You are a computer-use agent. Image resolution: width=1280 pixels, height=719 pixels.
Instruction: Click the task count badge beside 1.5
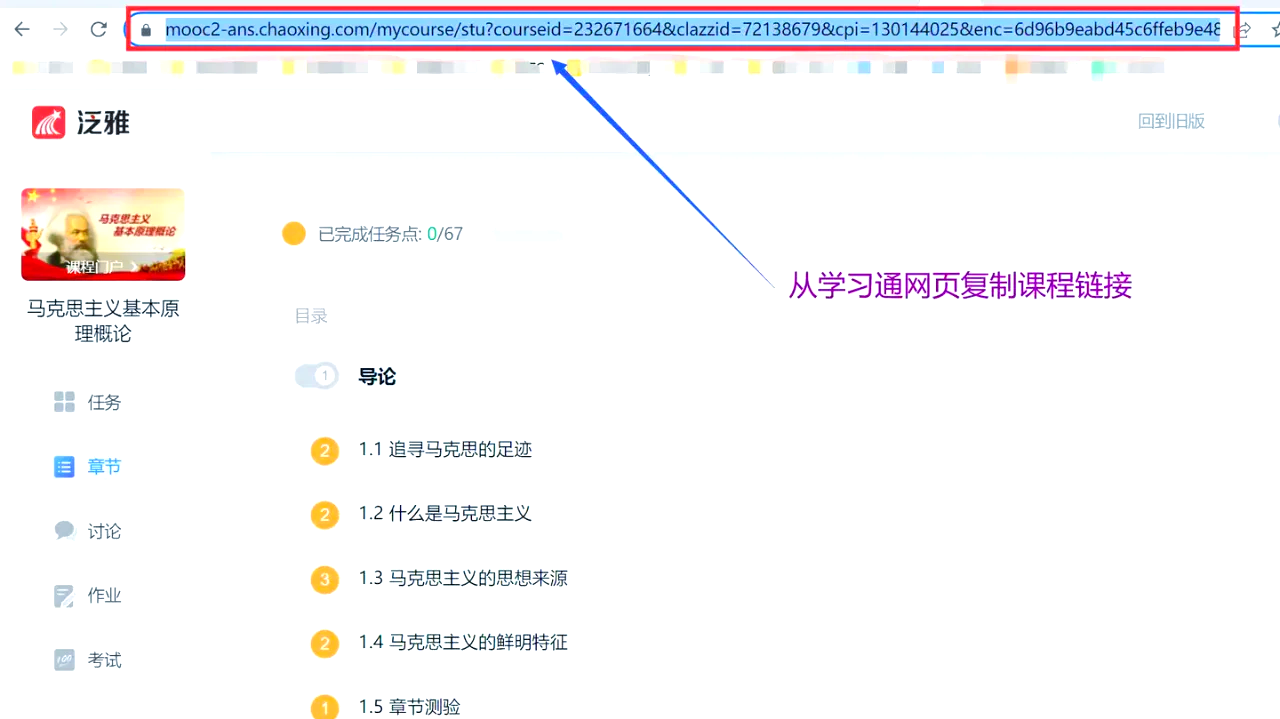(324, 707)
